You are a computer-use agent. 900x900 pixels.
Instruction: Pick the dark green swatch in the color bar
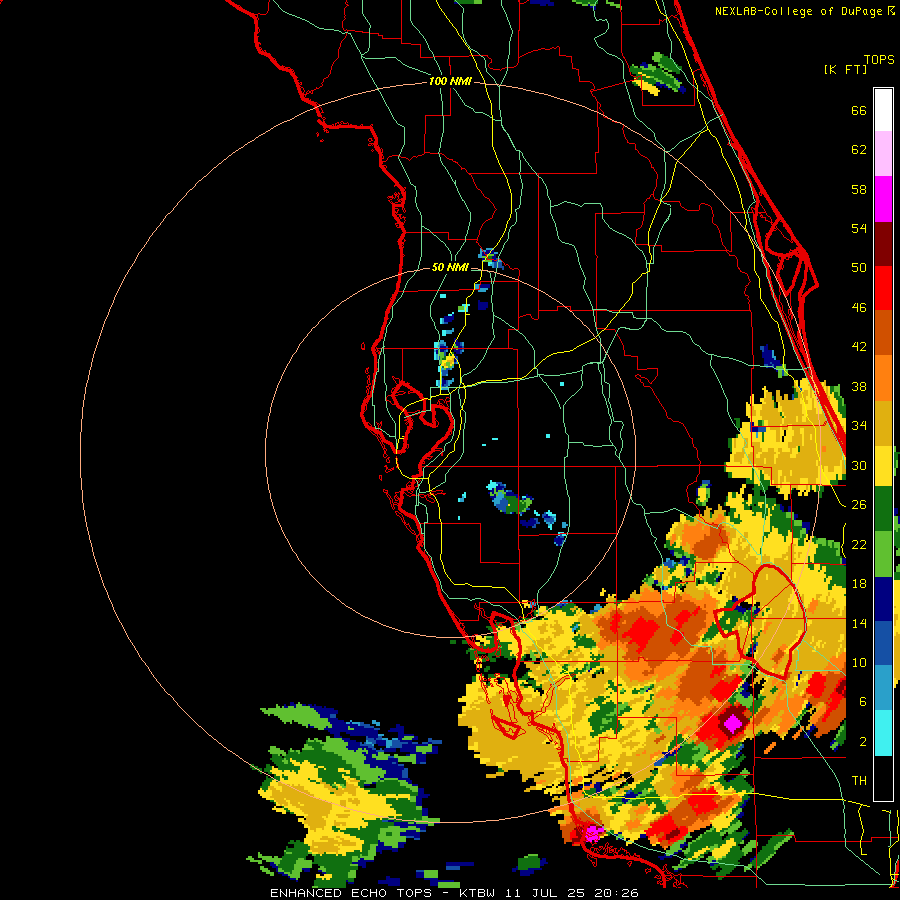[883, 509]
